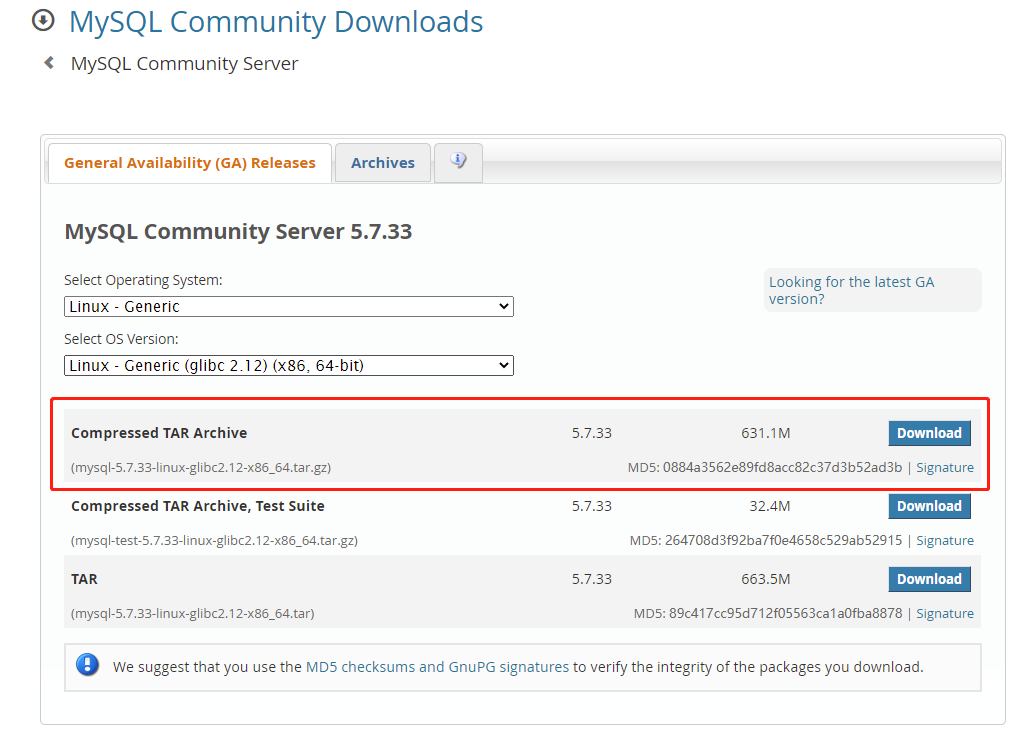1017x737 pixels.
Task: Click the 'Select Operating System:' label
Action: click(x=143, y=280)
